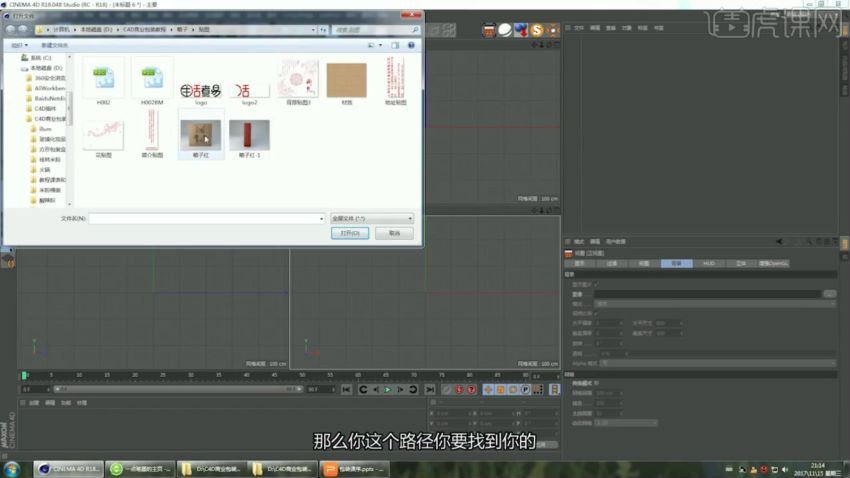The image size is (850, 478).
Task: Toggle point level animation dotted icon
Action: pyautogui.click(x=538, y=389)
